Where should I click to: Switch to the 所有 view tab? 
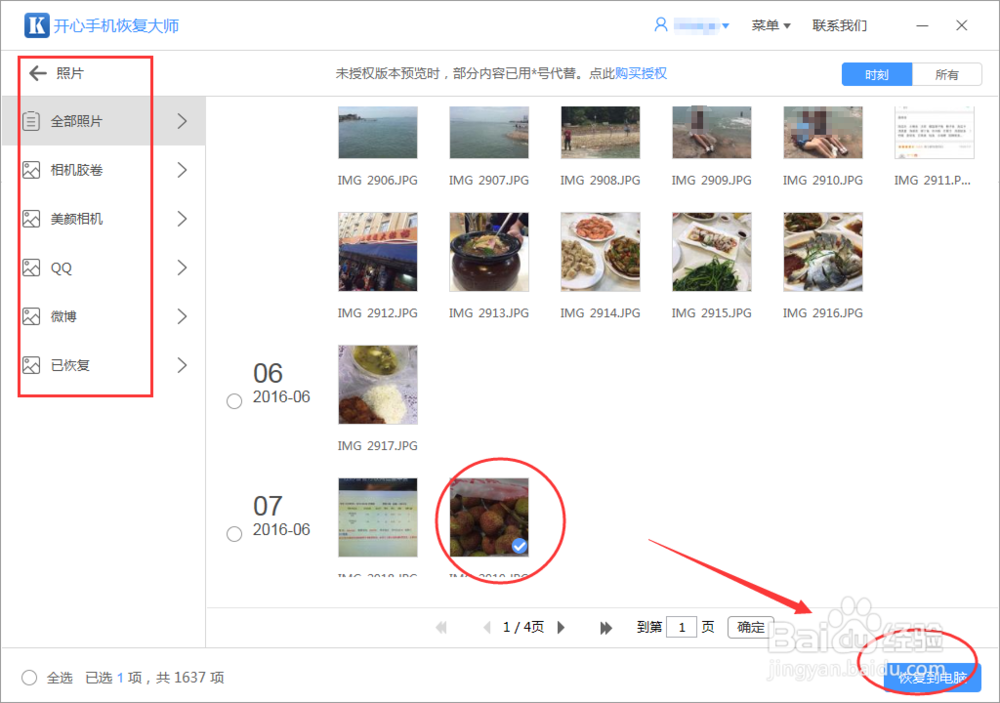pyautogui.click(x=947, y=74)
